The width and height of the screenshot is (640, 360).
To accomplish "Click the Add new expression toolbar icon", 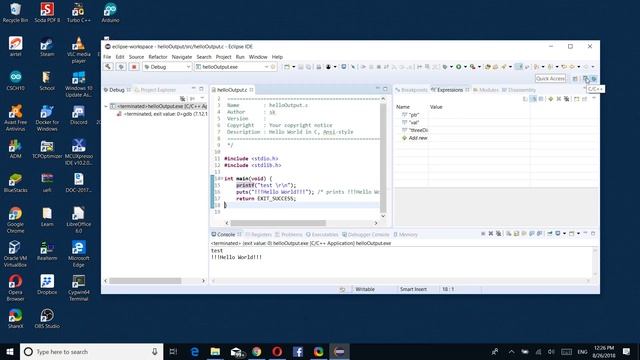I will click(x=551, y=99).
